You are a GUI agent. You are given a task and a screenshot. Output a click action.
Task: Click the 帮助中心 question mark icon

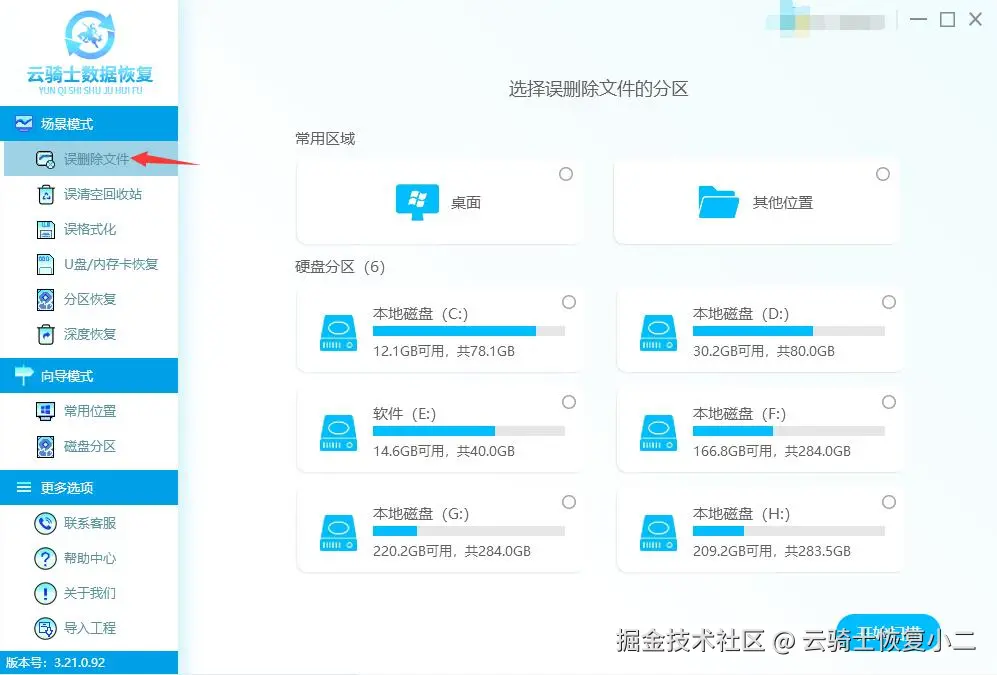coord(45,558)
